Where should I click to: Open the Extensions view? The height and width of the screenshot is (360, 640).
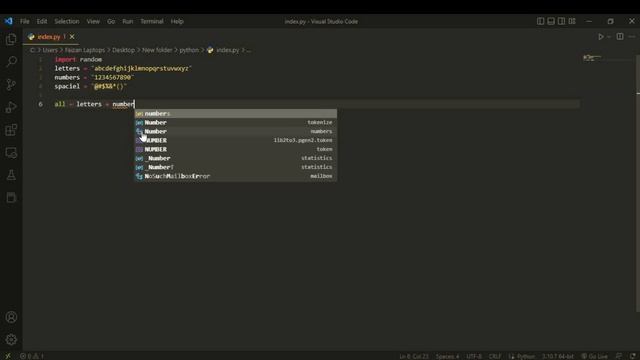pos(11,130)
